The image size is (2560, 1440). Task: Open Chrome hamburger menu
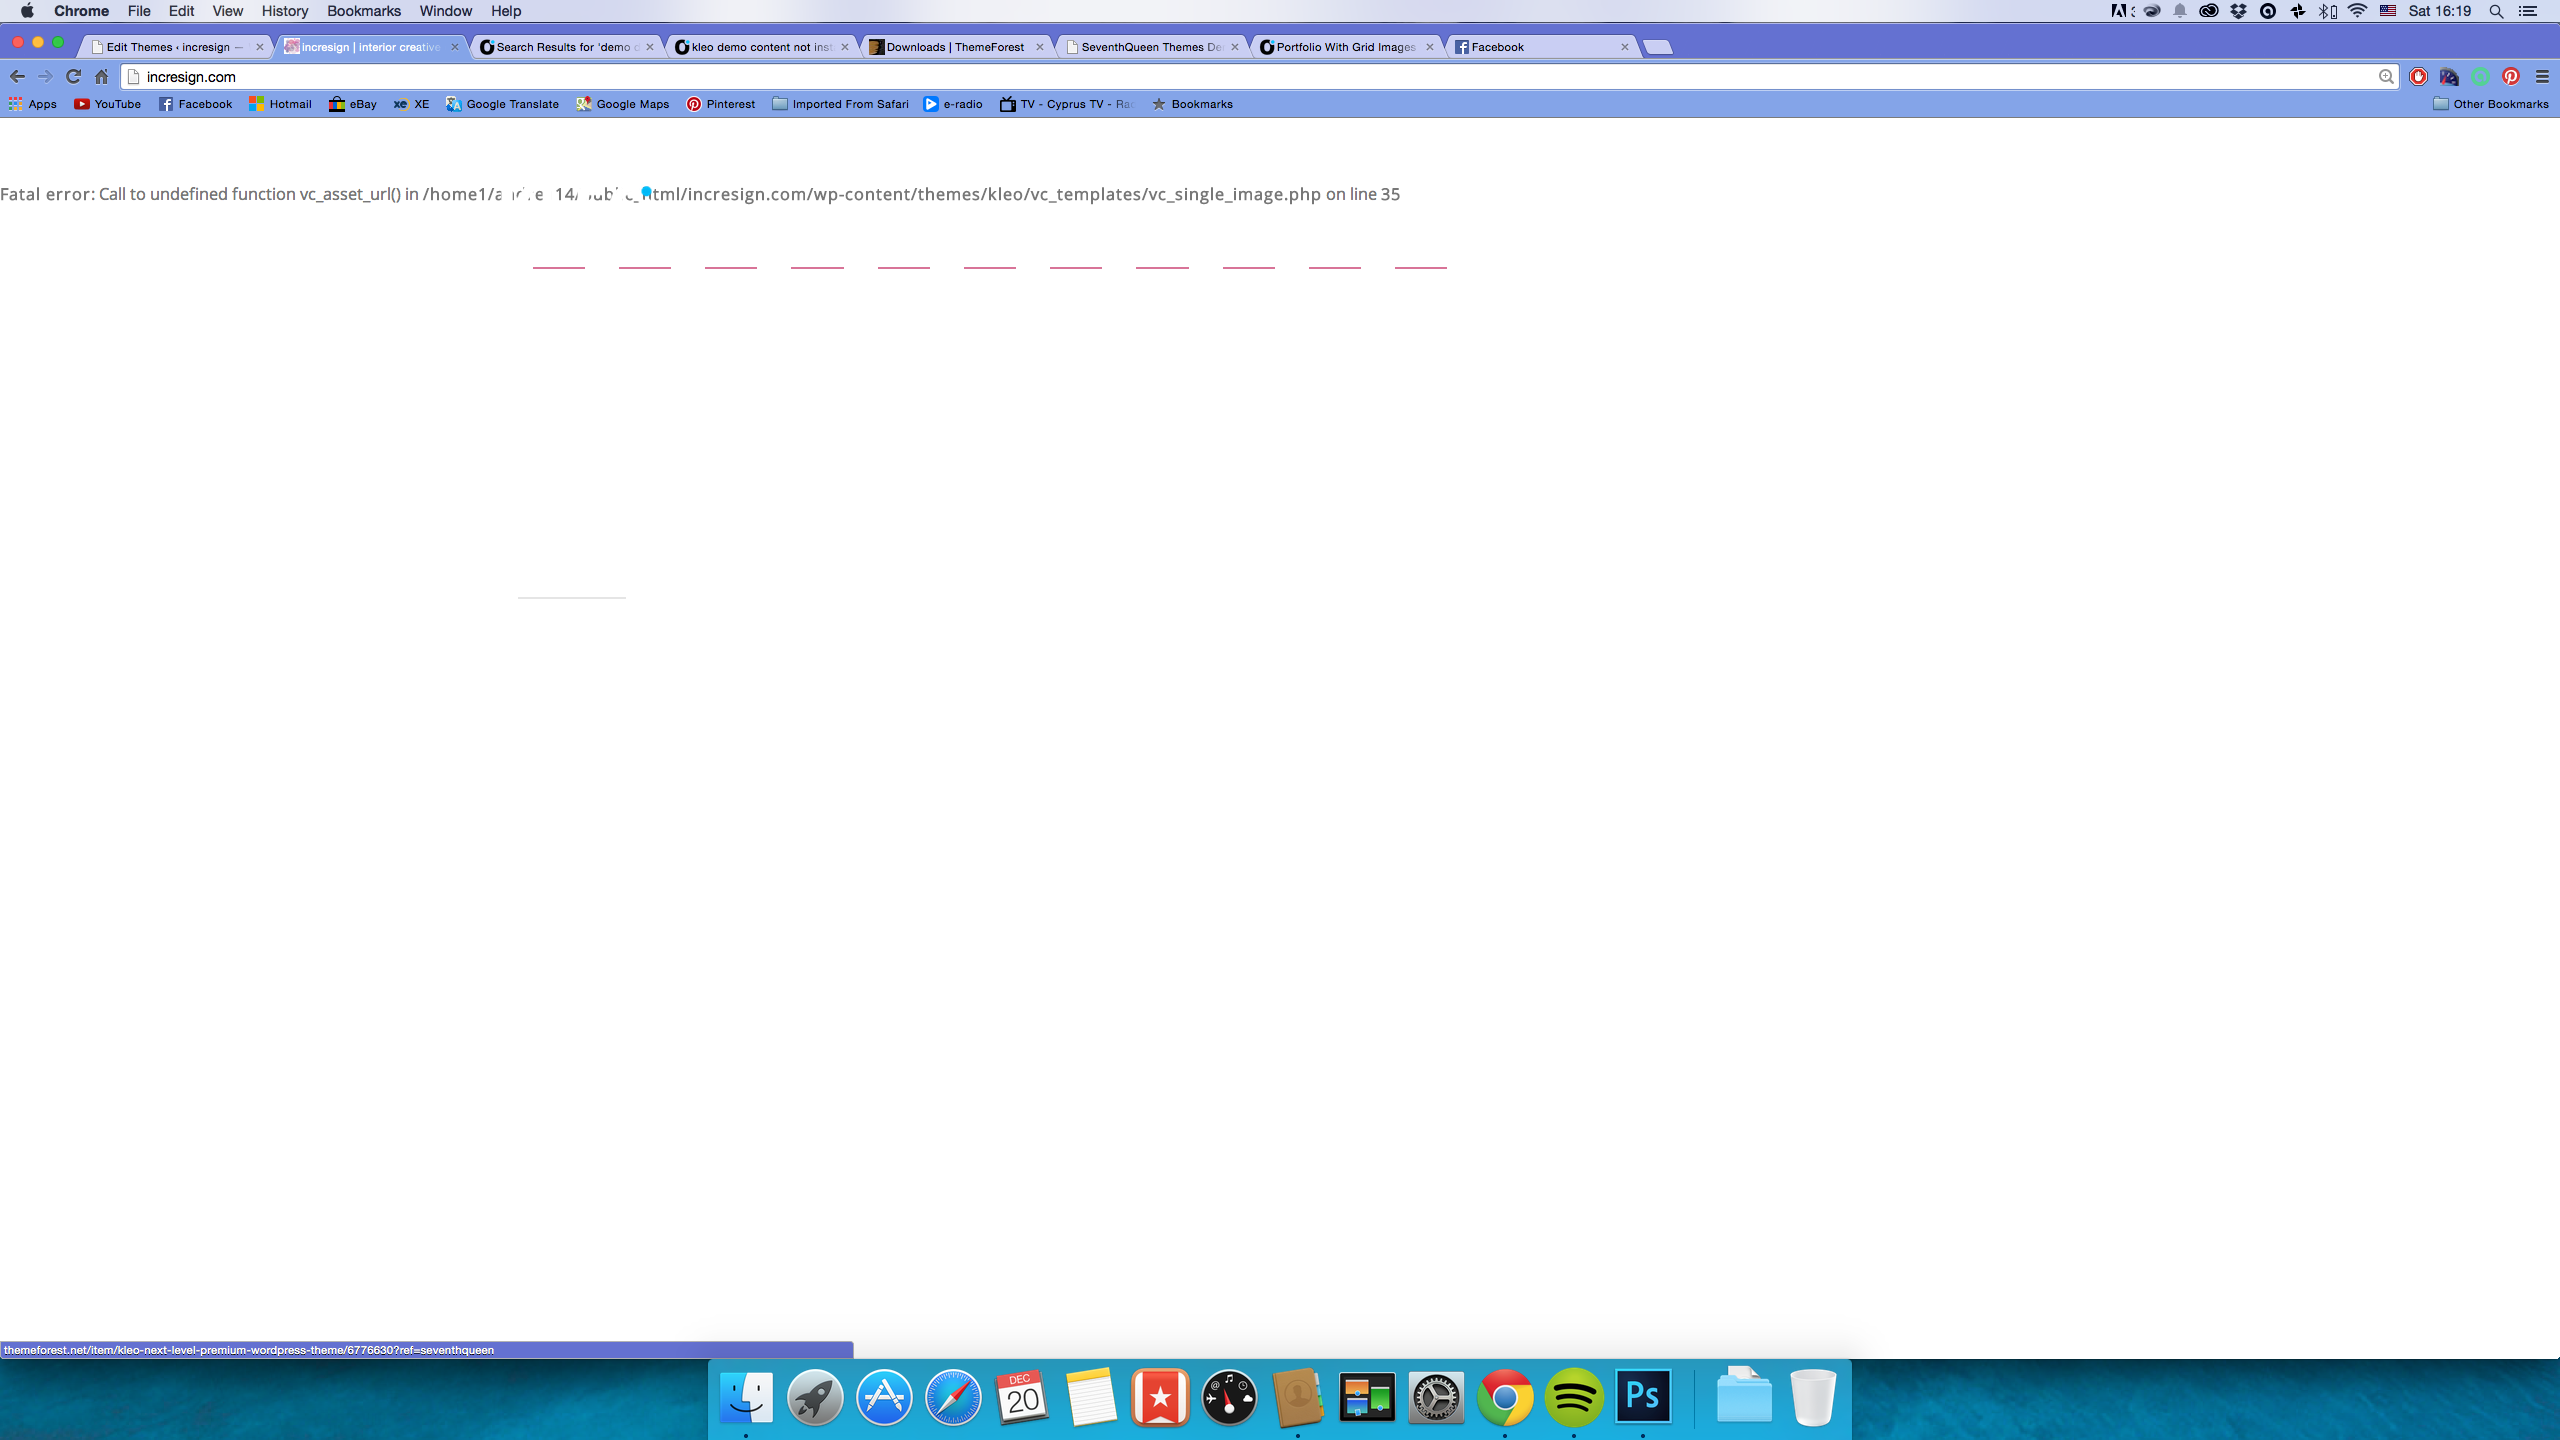point(2542,76)
